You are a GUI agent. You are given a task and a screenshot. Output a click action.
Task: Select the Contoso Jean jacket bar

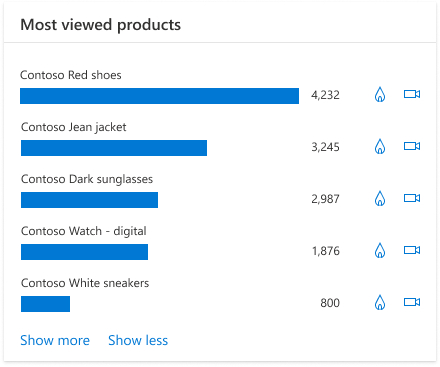pyautogui.click(x=114, y=148)
